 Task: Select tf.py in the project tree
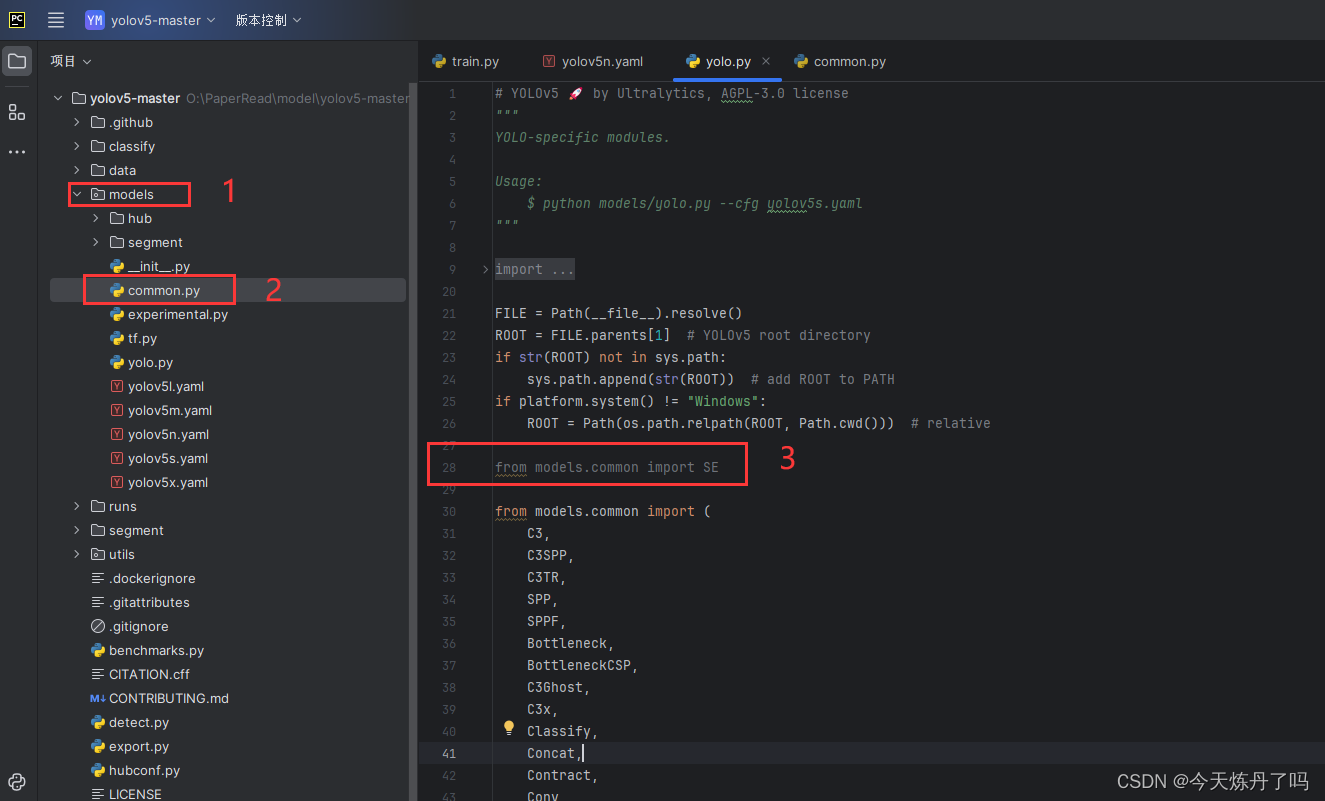point(133,338)
